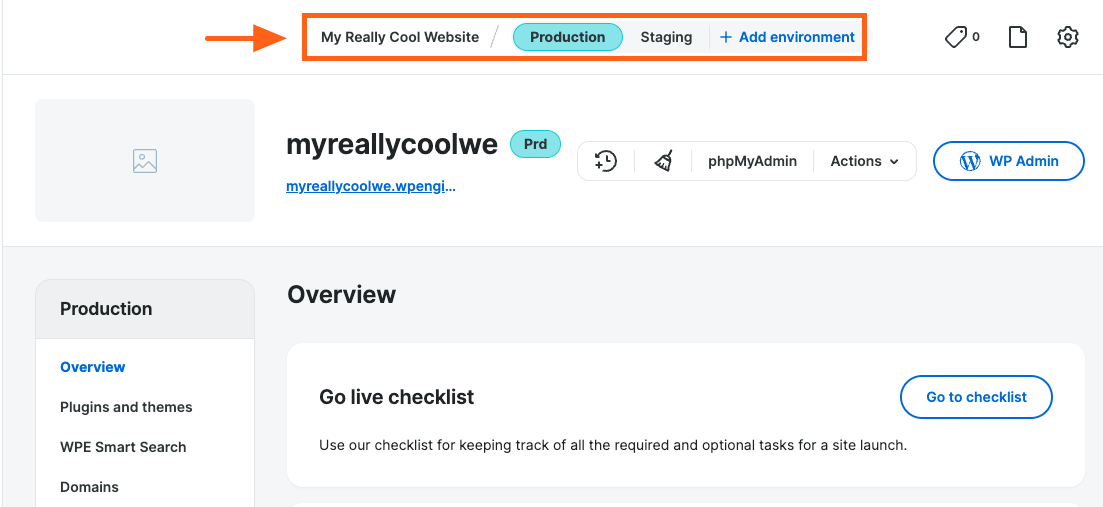Viewport: 1103px width, 507px height.
Task: Open the document page icon
Action: click(x=1017, y=37)
